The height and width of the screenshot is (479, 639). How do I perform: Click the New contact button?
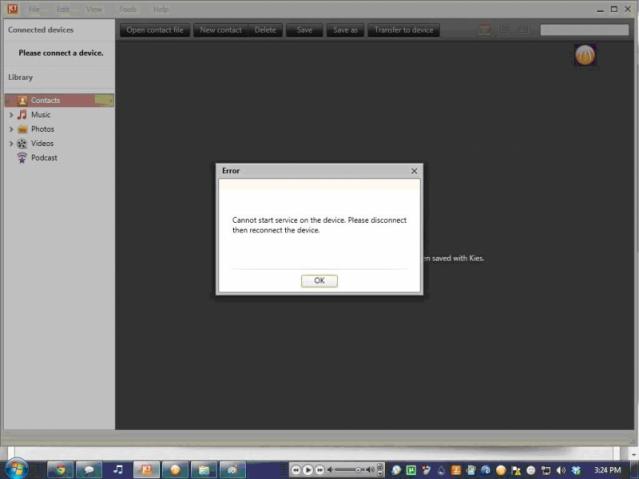(220, 30)
